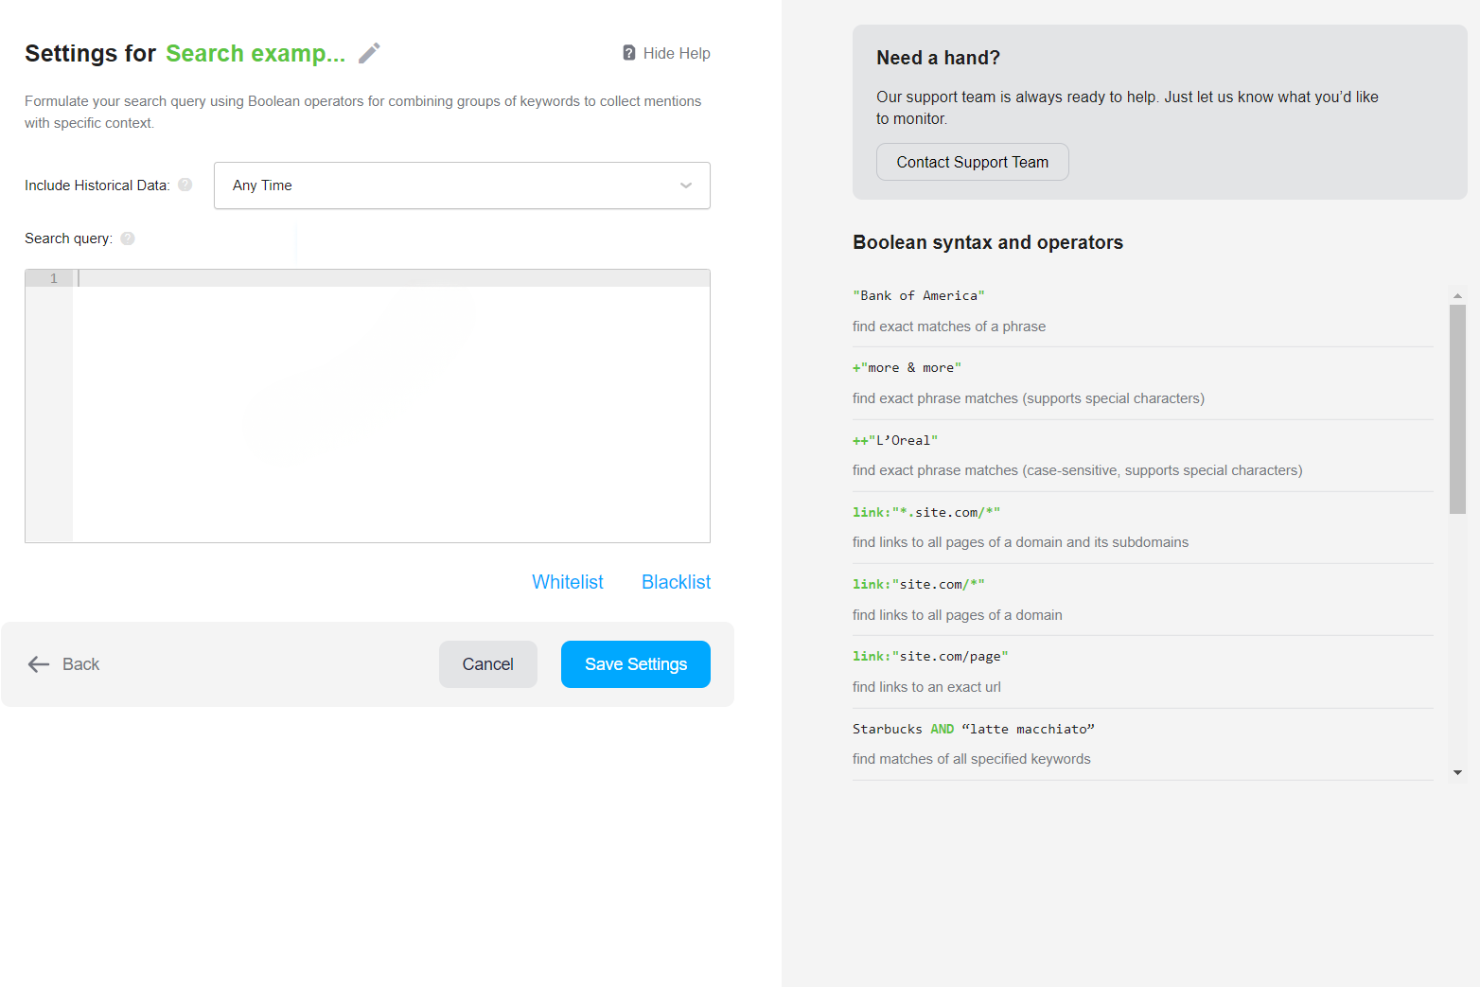This screenshot has width=1480, height=987.
Task: Click the back arrow icon
Action: coord(38,664)
